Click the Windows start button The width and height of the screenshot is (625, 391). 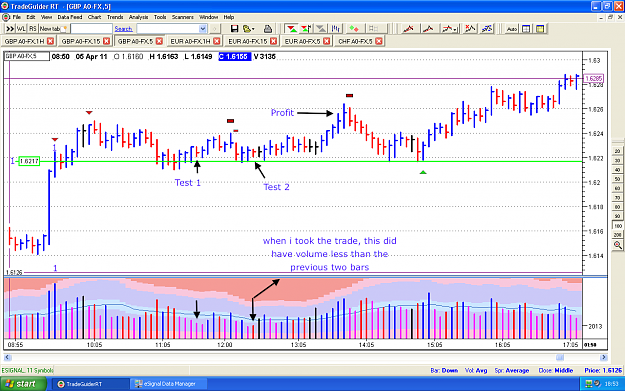click(x=23, y=384)
